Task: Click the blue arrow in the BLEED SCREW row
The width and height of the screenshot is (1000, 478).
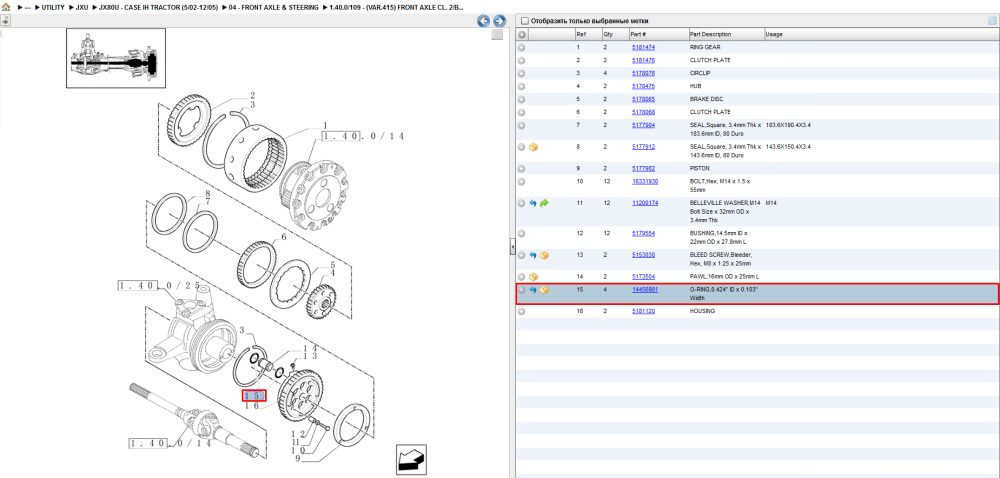Action: (533, 255)
